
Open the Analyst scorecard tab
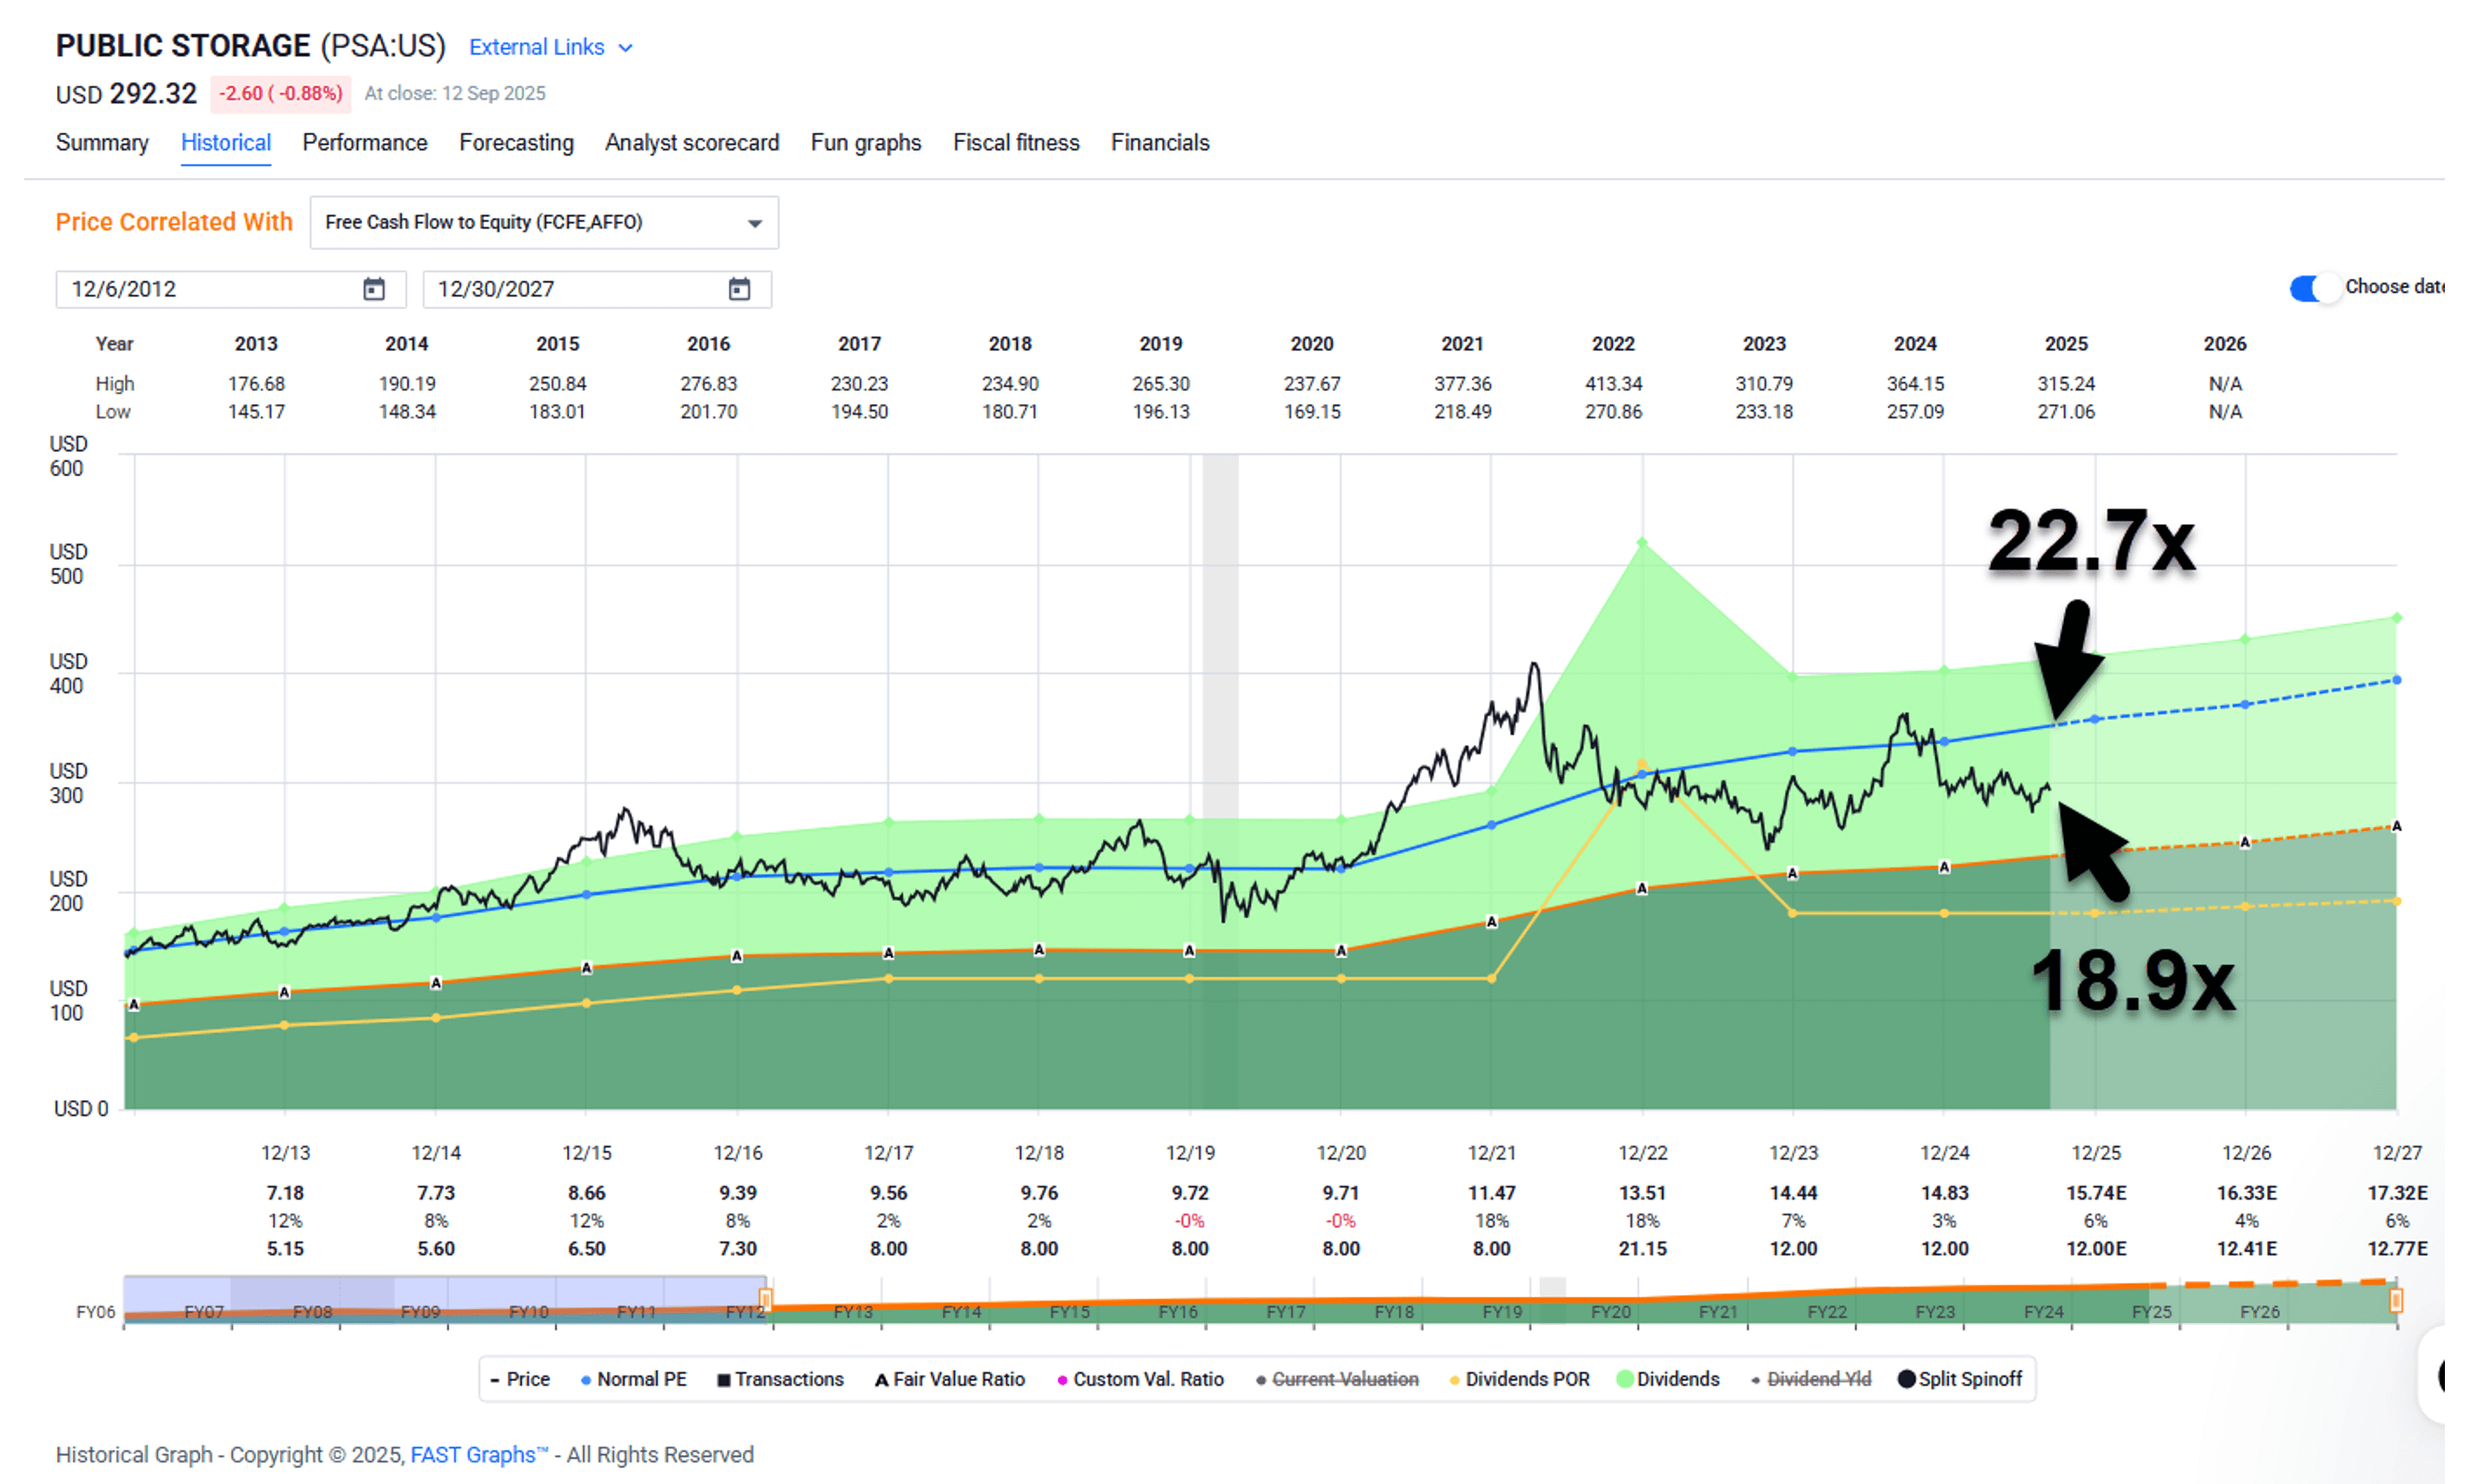coord(692,143)
